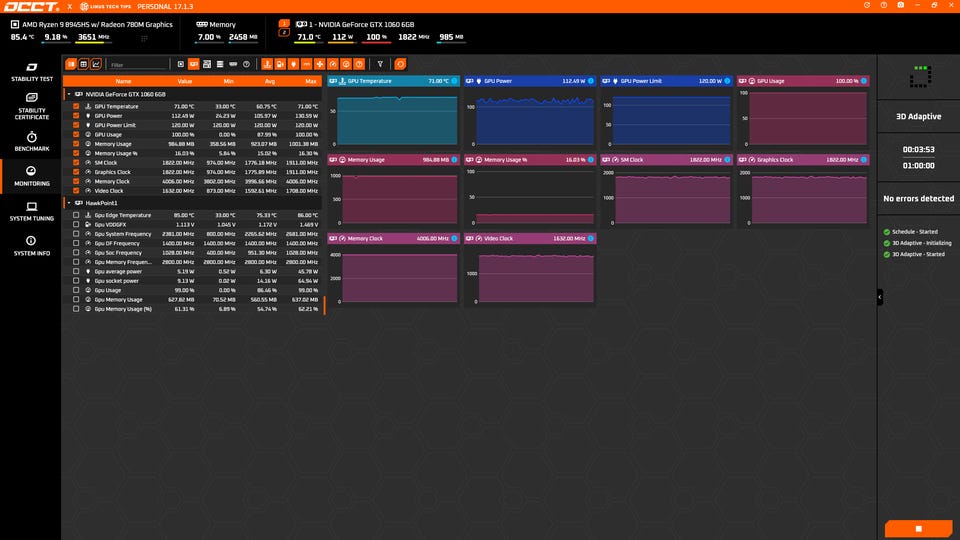Click into the Filter text field
960x540 pixels.
pyautogui.click(x=138, y=64)
